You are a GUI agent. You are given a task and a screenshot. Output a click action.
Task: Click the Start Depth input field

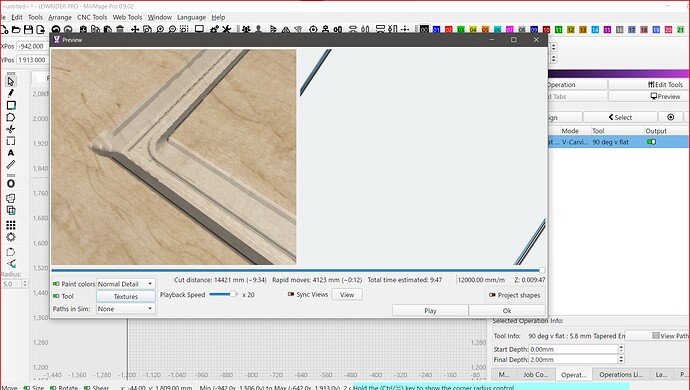coord(573,349)
